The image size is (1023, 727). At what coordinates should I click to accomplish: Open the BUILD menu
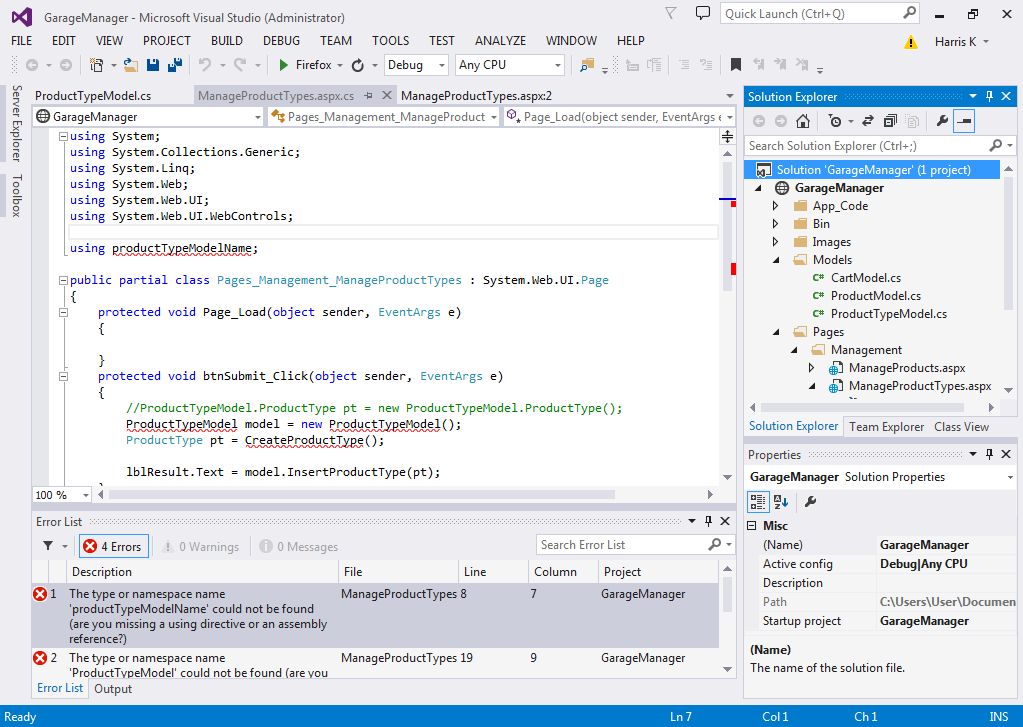pyautogui.click(x=227, y=41)
